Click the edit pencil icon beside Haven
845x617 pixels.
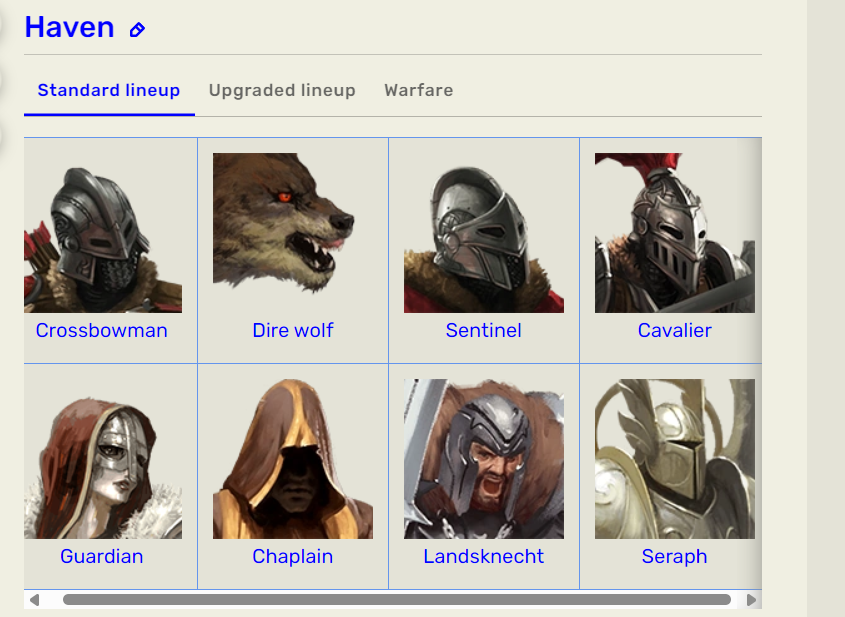(137, 30)
